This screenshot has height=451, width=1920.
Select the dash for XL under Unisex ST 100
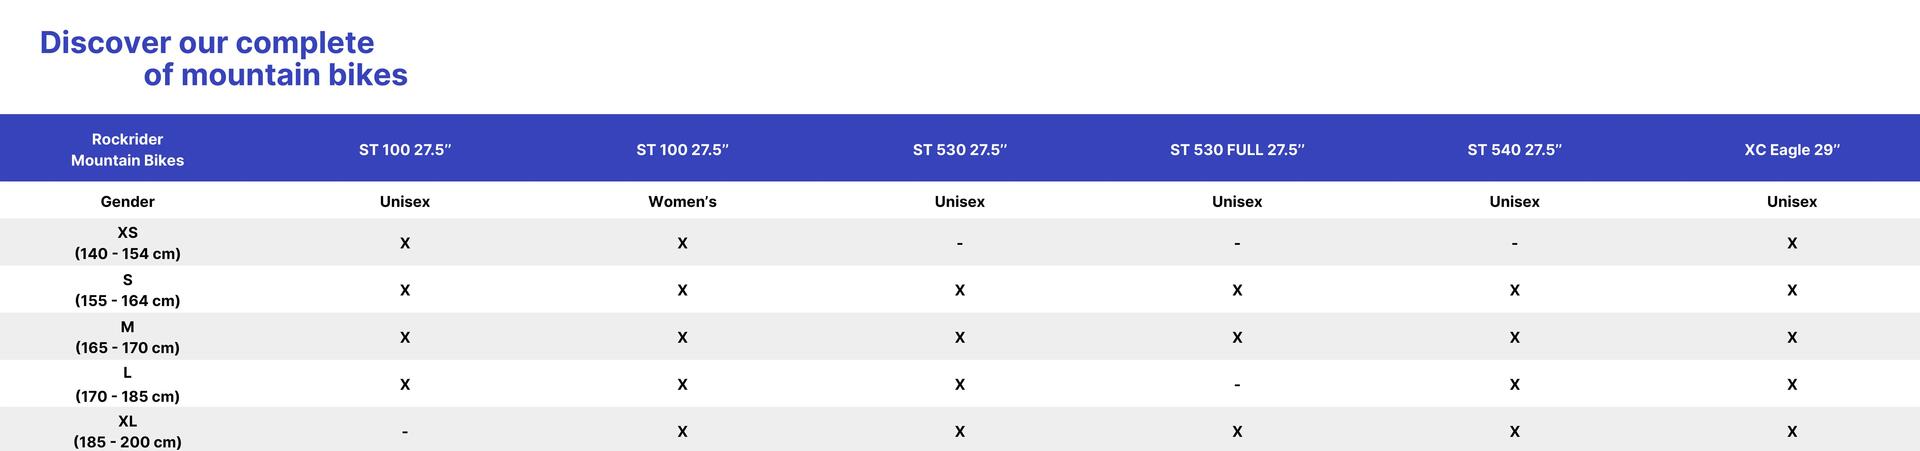(x=405, y=432)
